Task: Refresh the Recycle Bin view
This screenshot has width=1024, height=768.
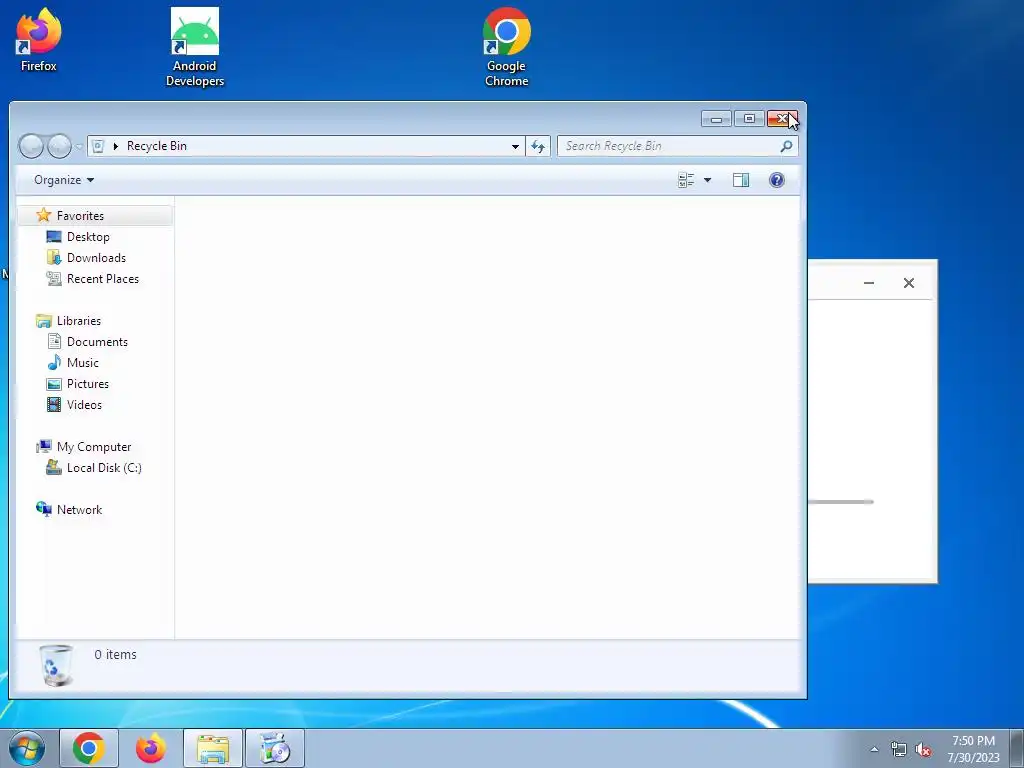Action: click(x=538, y=146)
